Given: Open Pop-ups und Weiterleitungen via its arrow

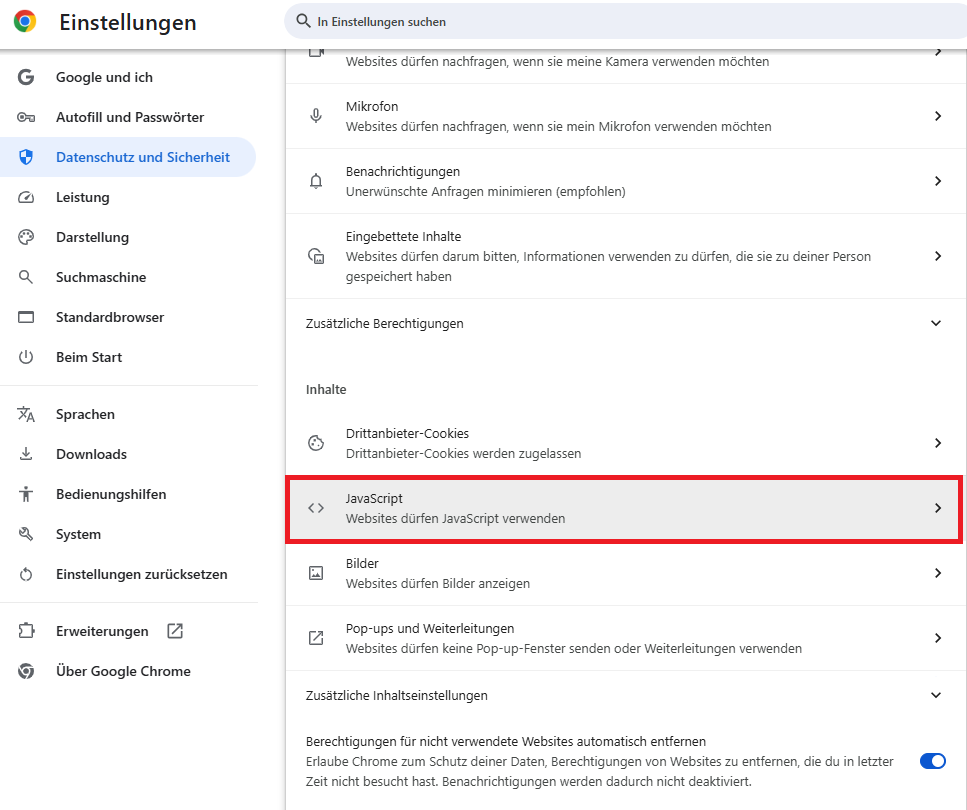Looking at the screenshot, I should click(938, 638).
